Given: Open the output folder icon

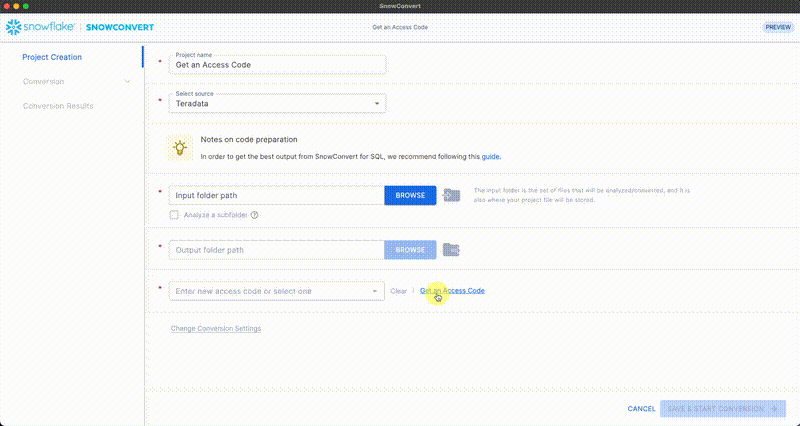Looking at the screenshot, I should pos(452,249).
